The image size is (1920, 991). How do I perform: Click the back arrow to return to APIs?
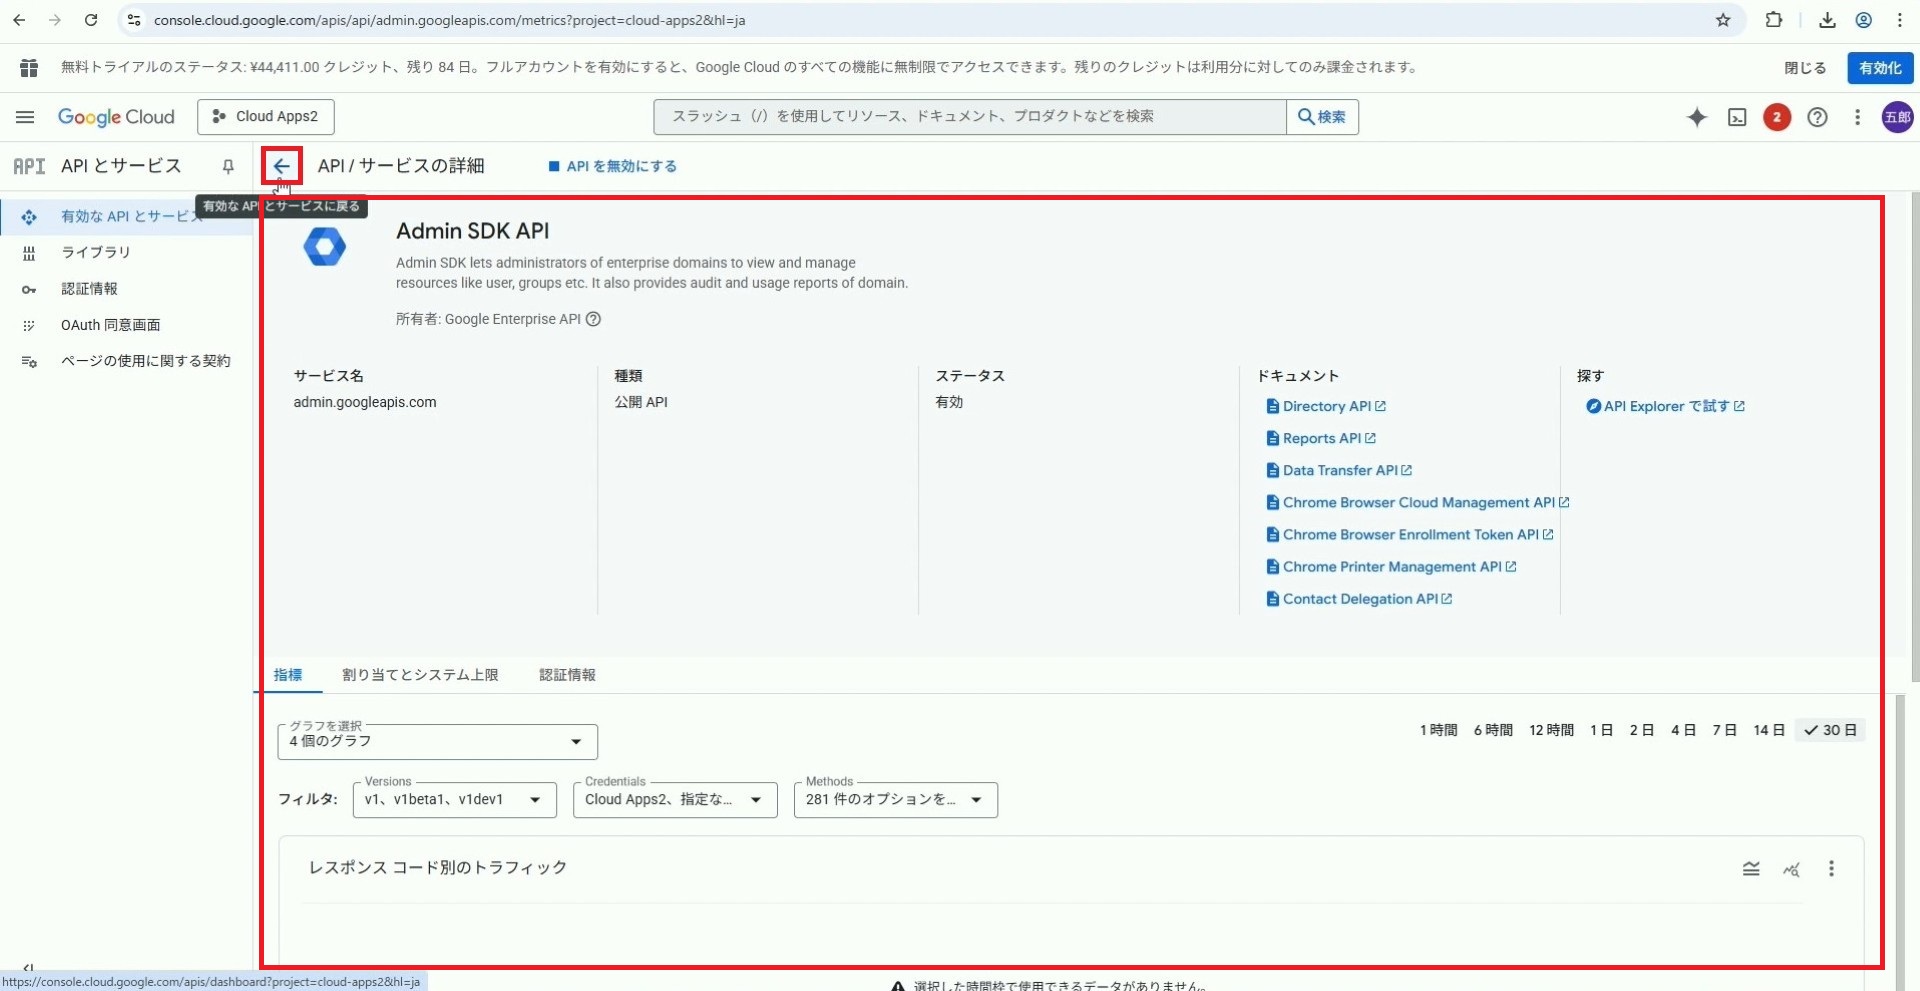pyautogui.click(x=282, y=166)
